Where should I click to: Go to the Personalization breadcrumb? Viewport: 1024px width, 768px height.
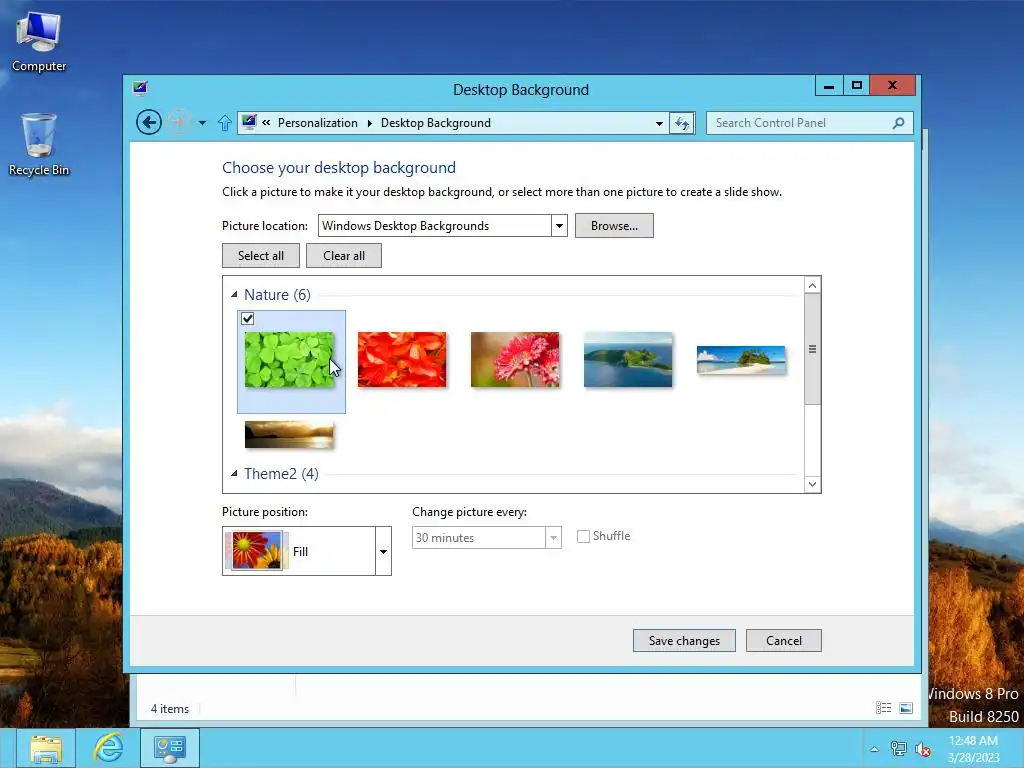pyautogui.click(x=317, y=123)
